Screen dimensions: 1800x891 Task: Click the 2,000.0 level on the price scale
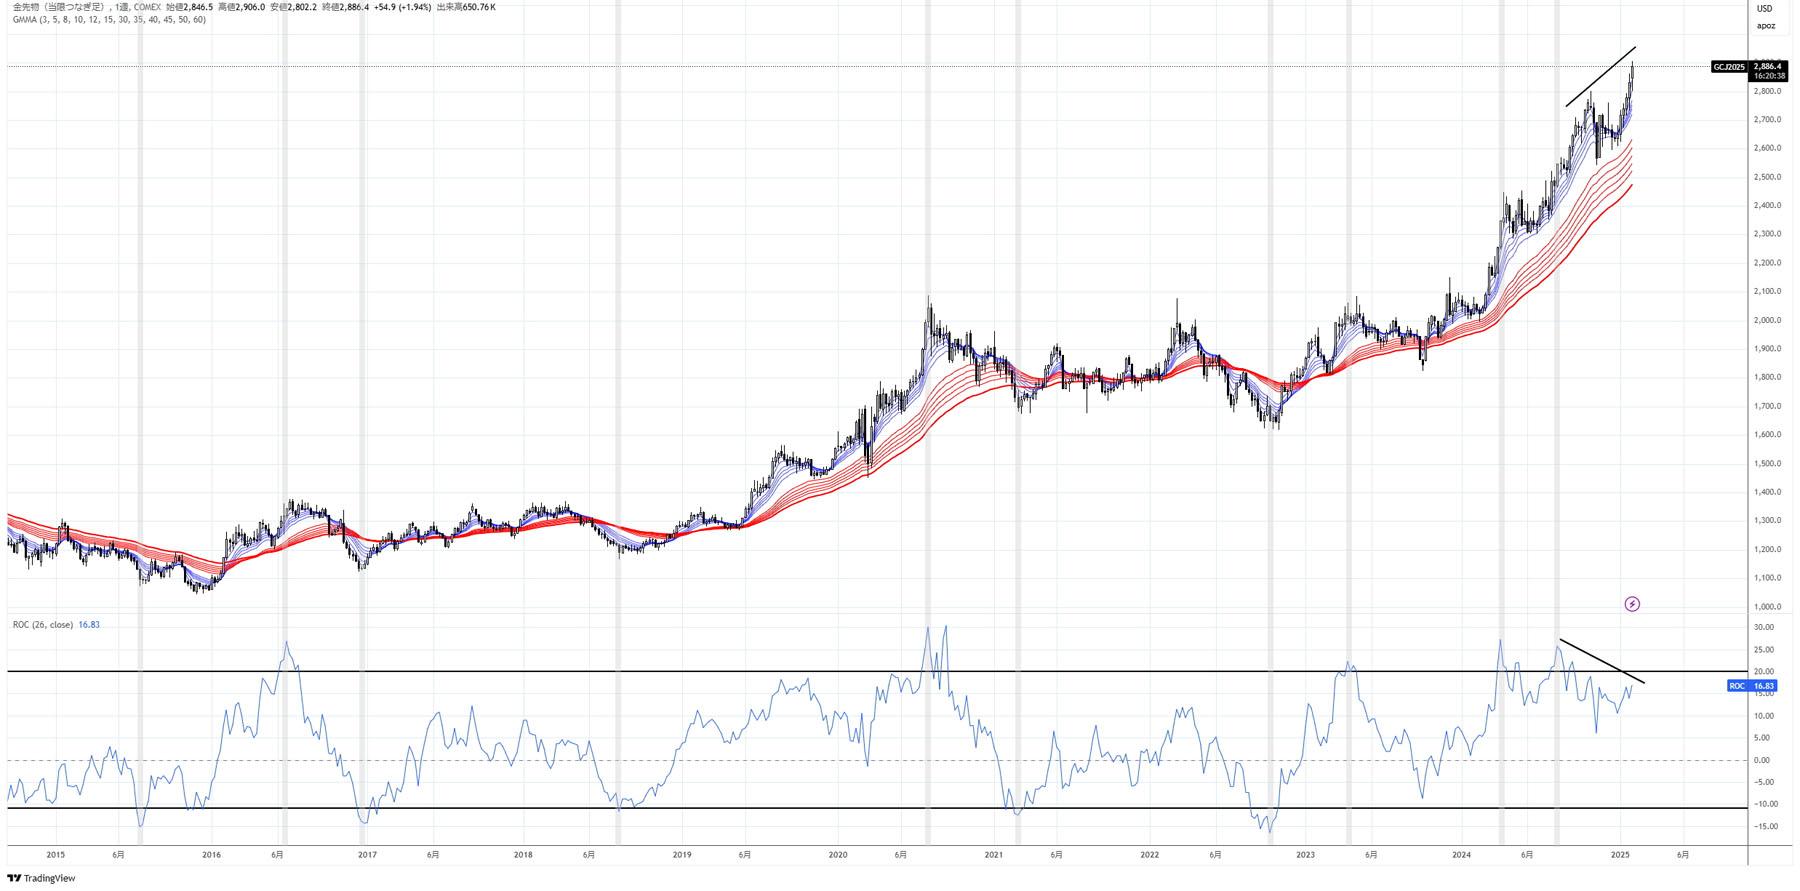click(x=1767, y=321)
